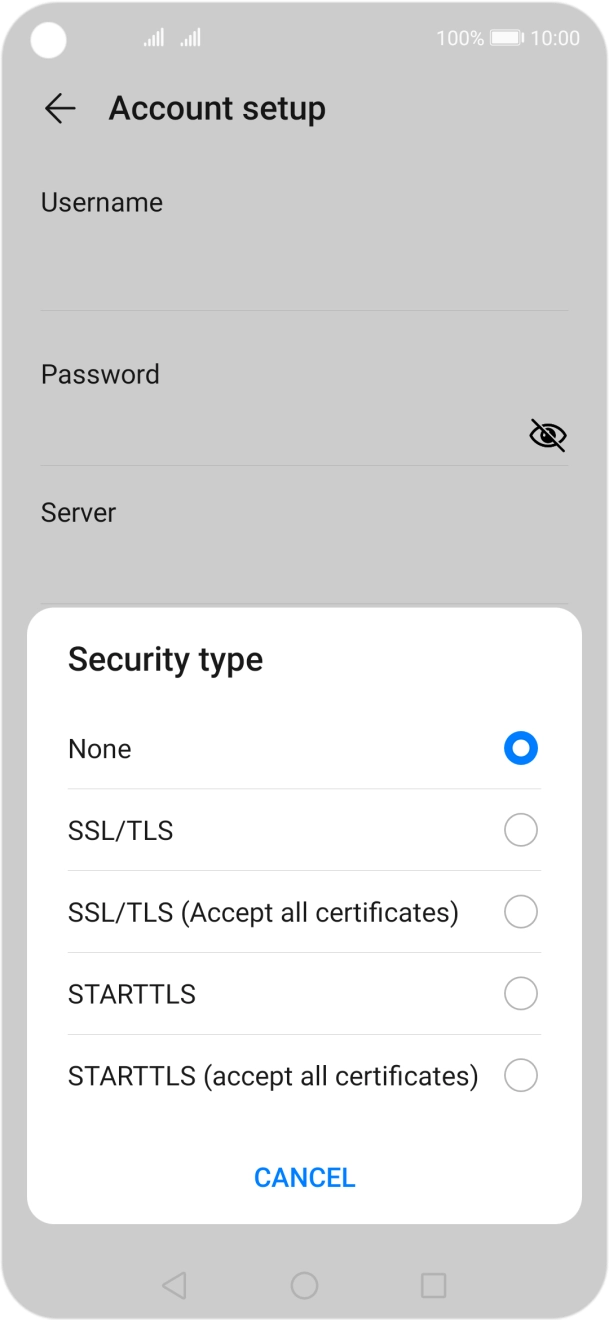This screenshot has height=1320, width=609.
Task: Tap the clock showing 10:00
Action: tap(555, 38)
